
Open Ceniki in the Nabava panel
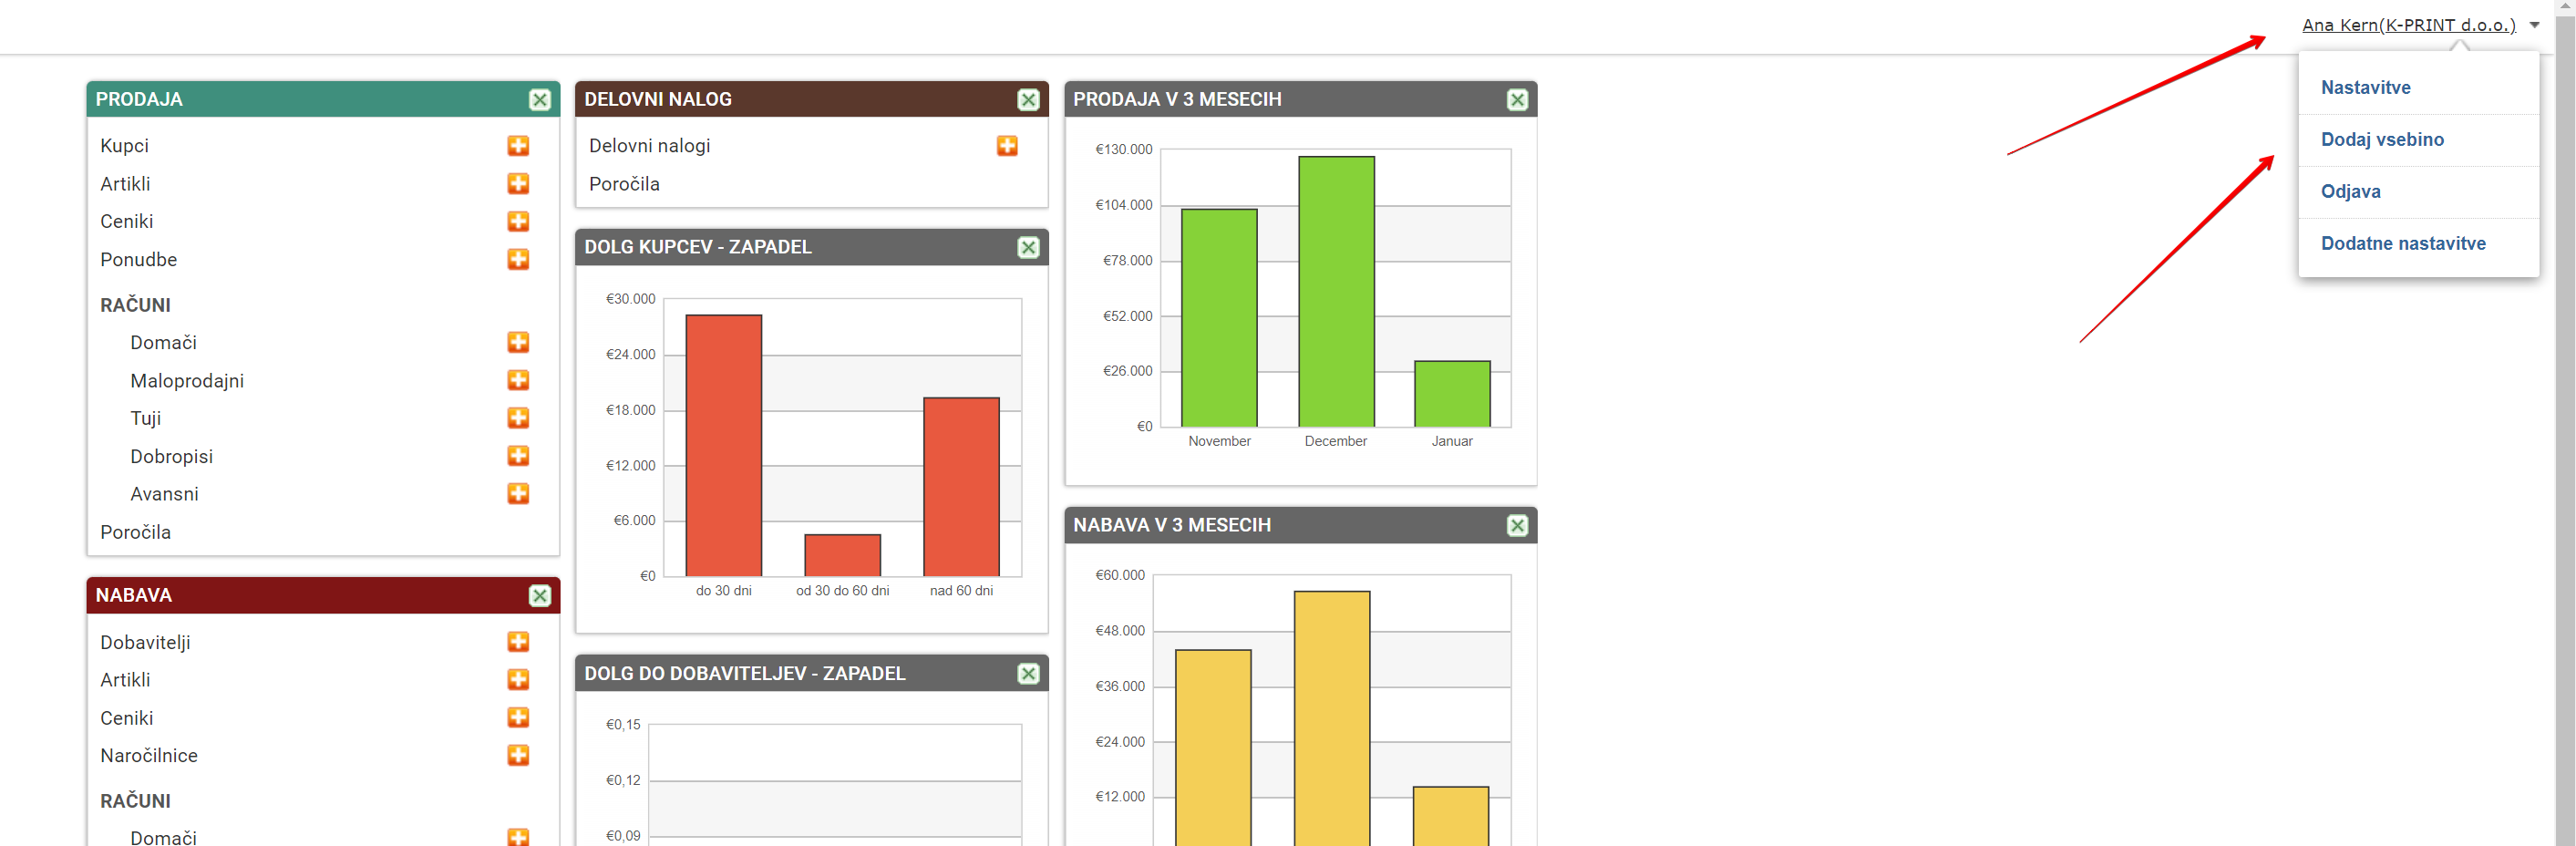126,718
